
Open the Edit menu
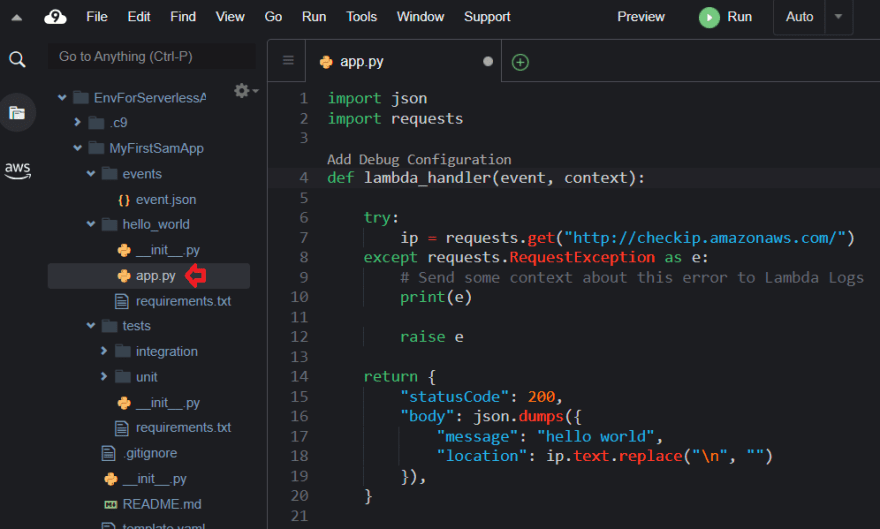pyautogui.click(x=139, y=17)
